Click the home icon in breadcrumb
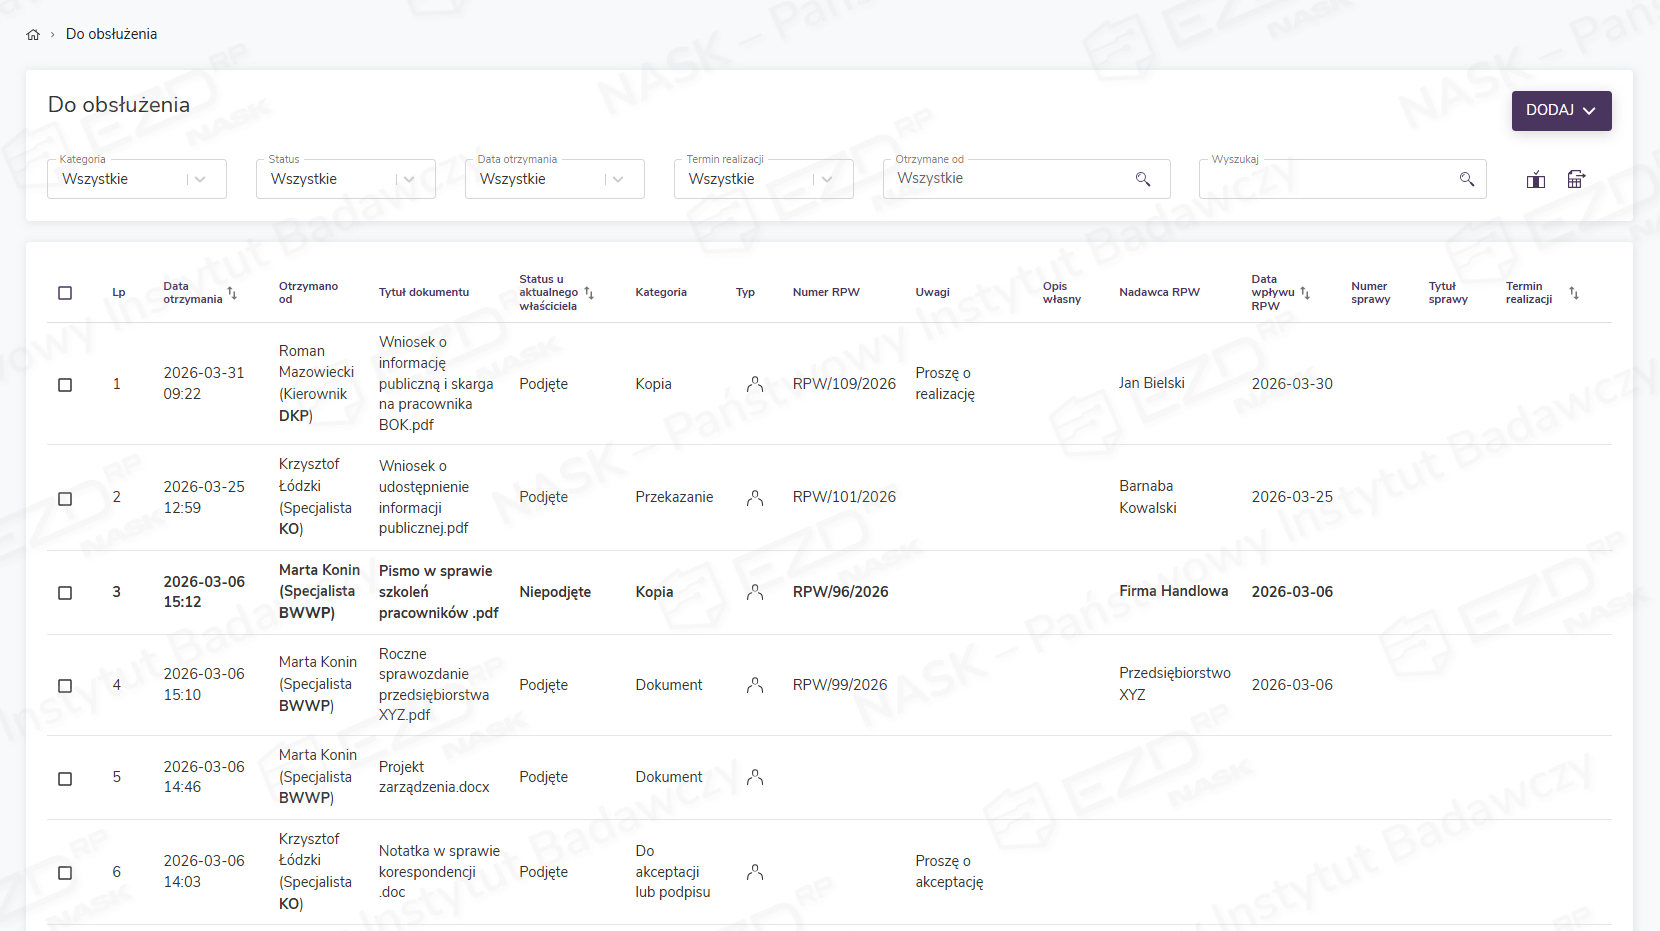The height and width of the screenshot is (931, 1660). [x=33, y=34]
